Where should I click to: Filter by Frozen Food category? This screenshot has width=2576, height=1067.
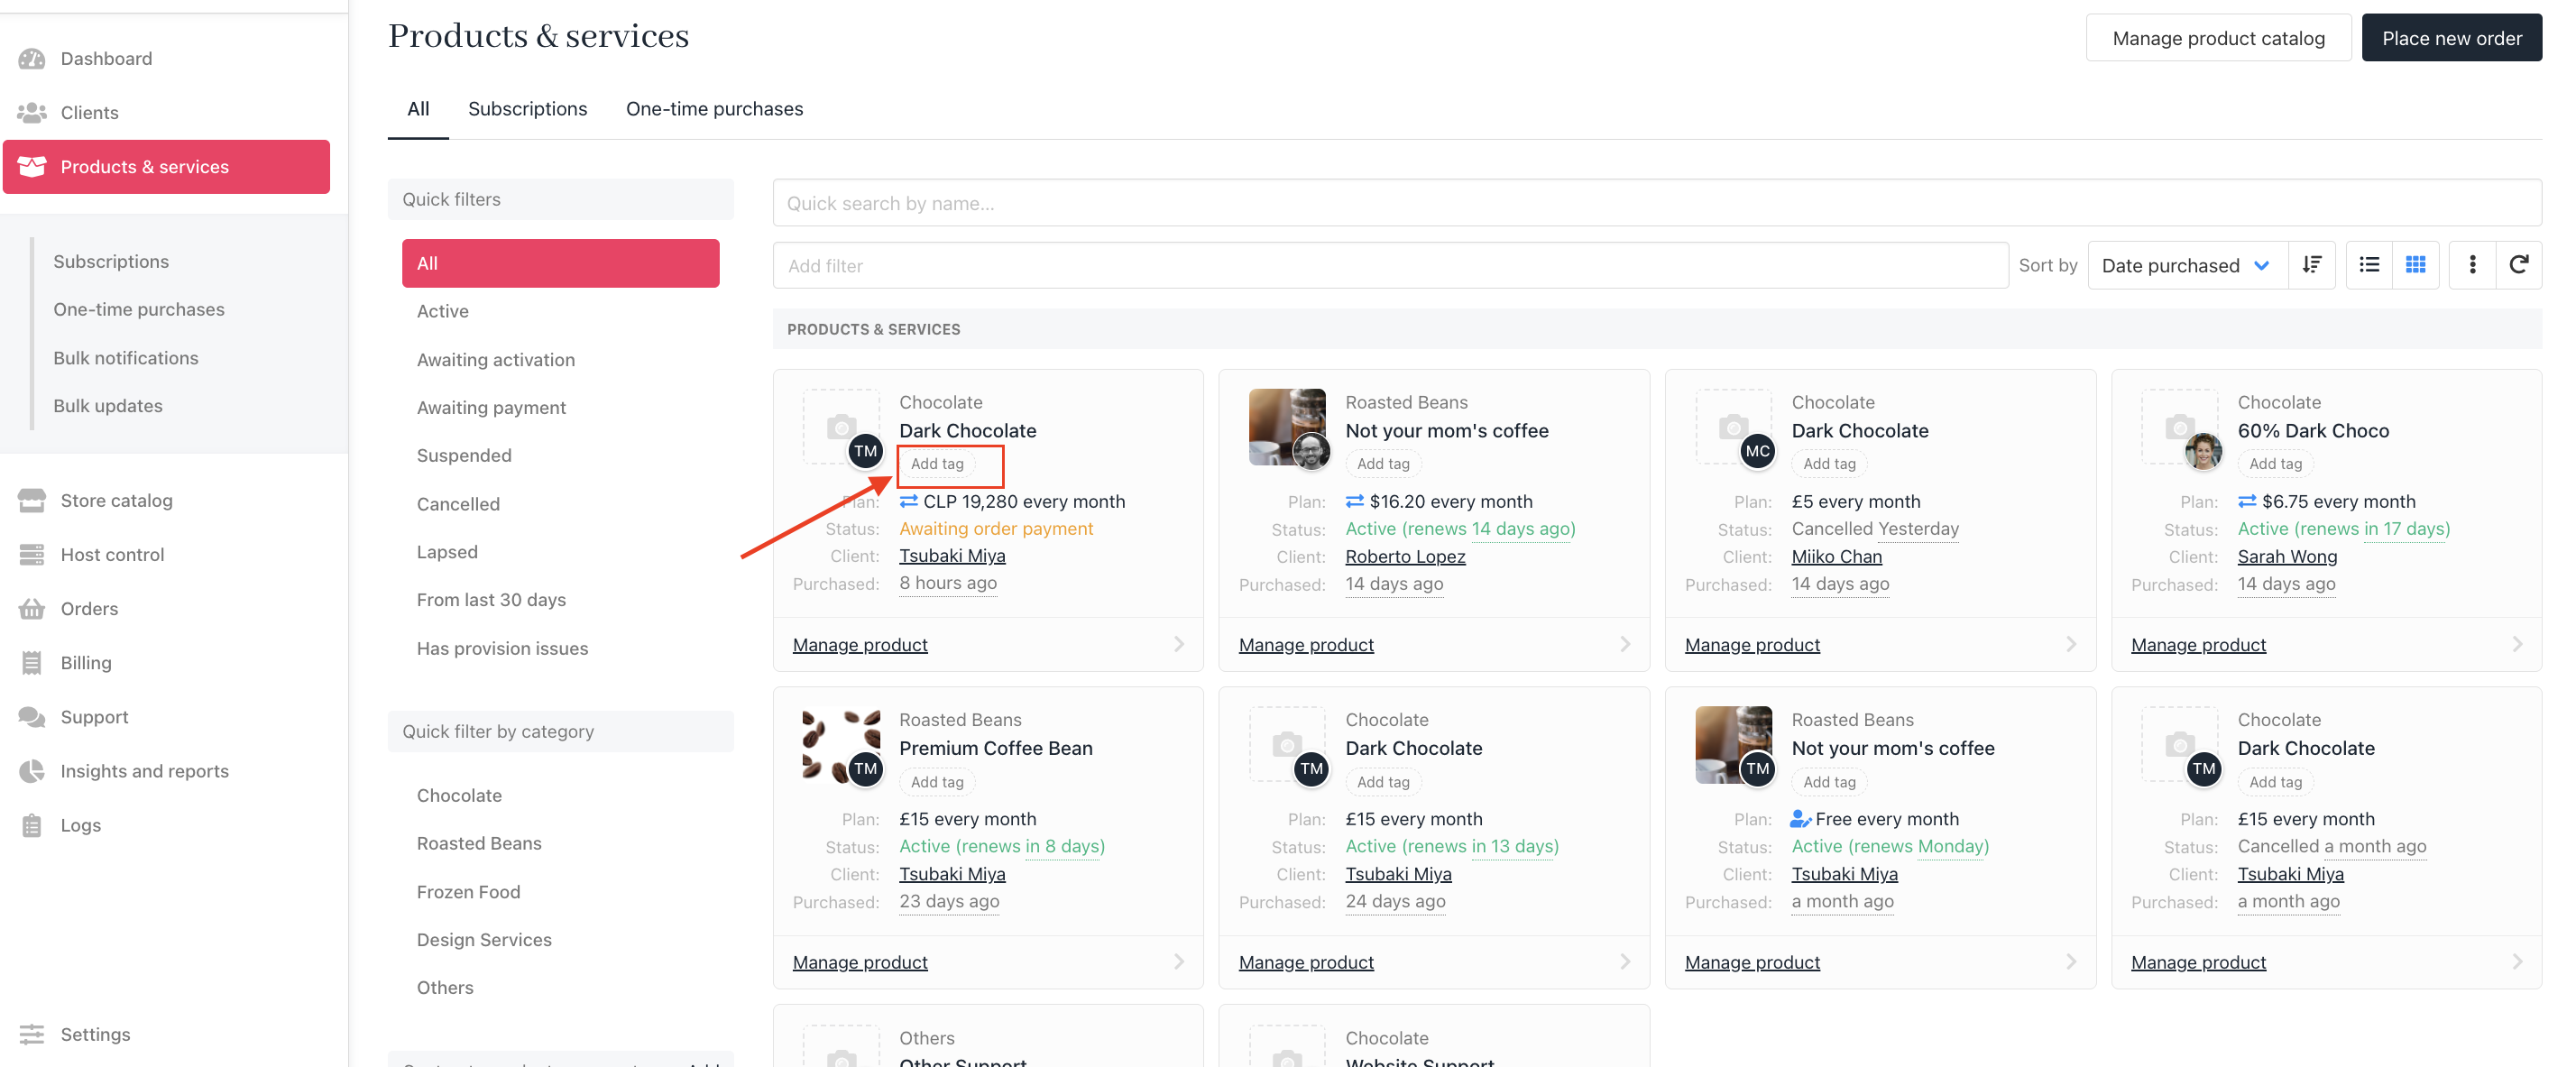pos(468,891)
